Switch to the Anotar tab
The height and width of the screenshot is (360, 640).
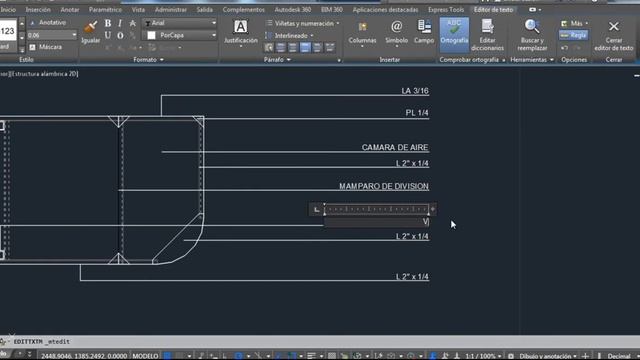[70, 9]
